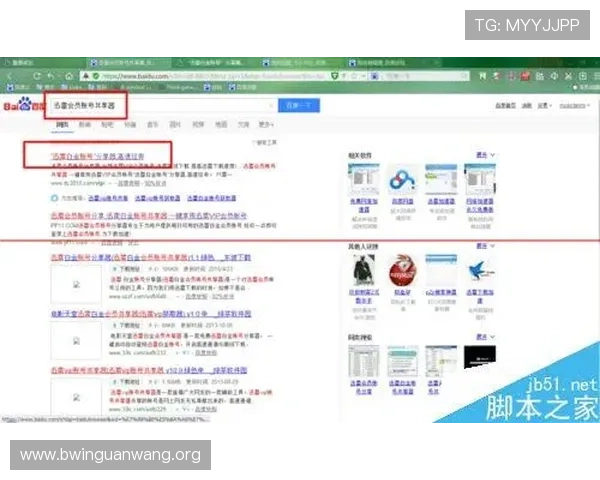Click the green security shield in address bar
This screenshot has height=480, width=600.
(96, 76)
